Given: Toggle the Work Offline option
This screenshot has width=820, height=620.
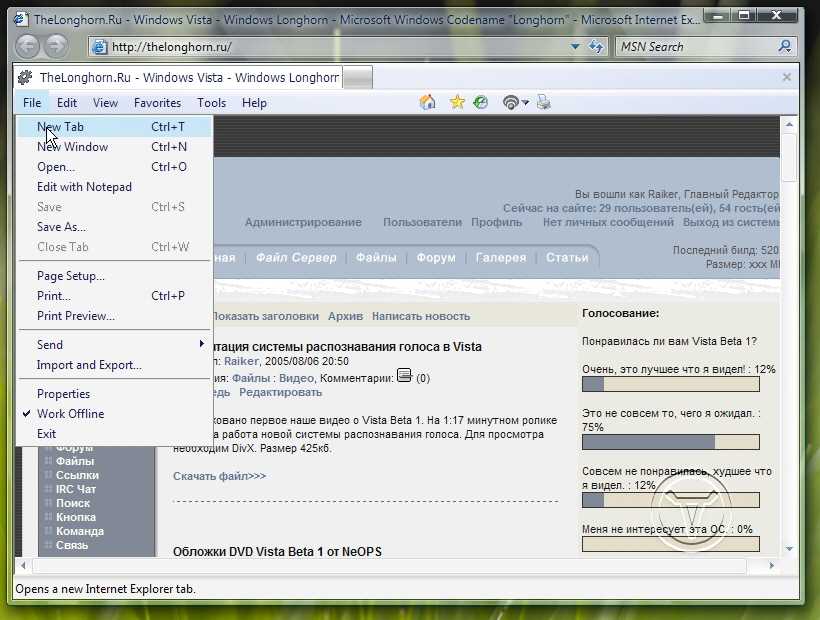Looking at the screenshot, I should coord(115,414).
